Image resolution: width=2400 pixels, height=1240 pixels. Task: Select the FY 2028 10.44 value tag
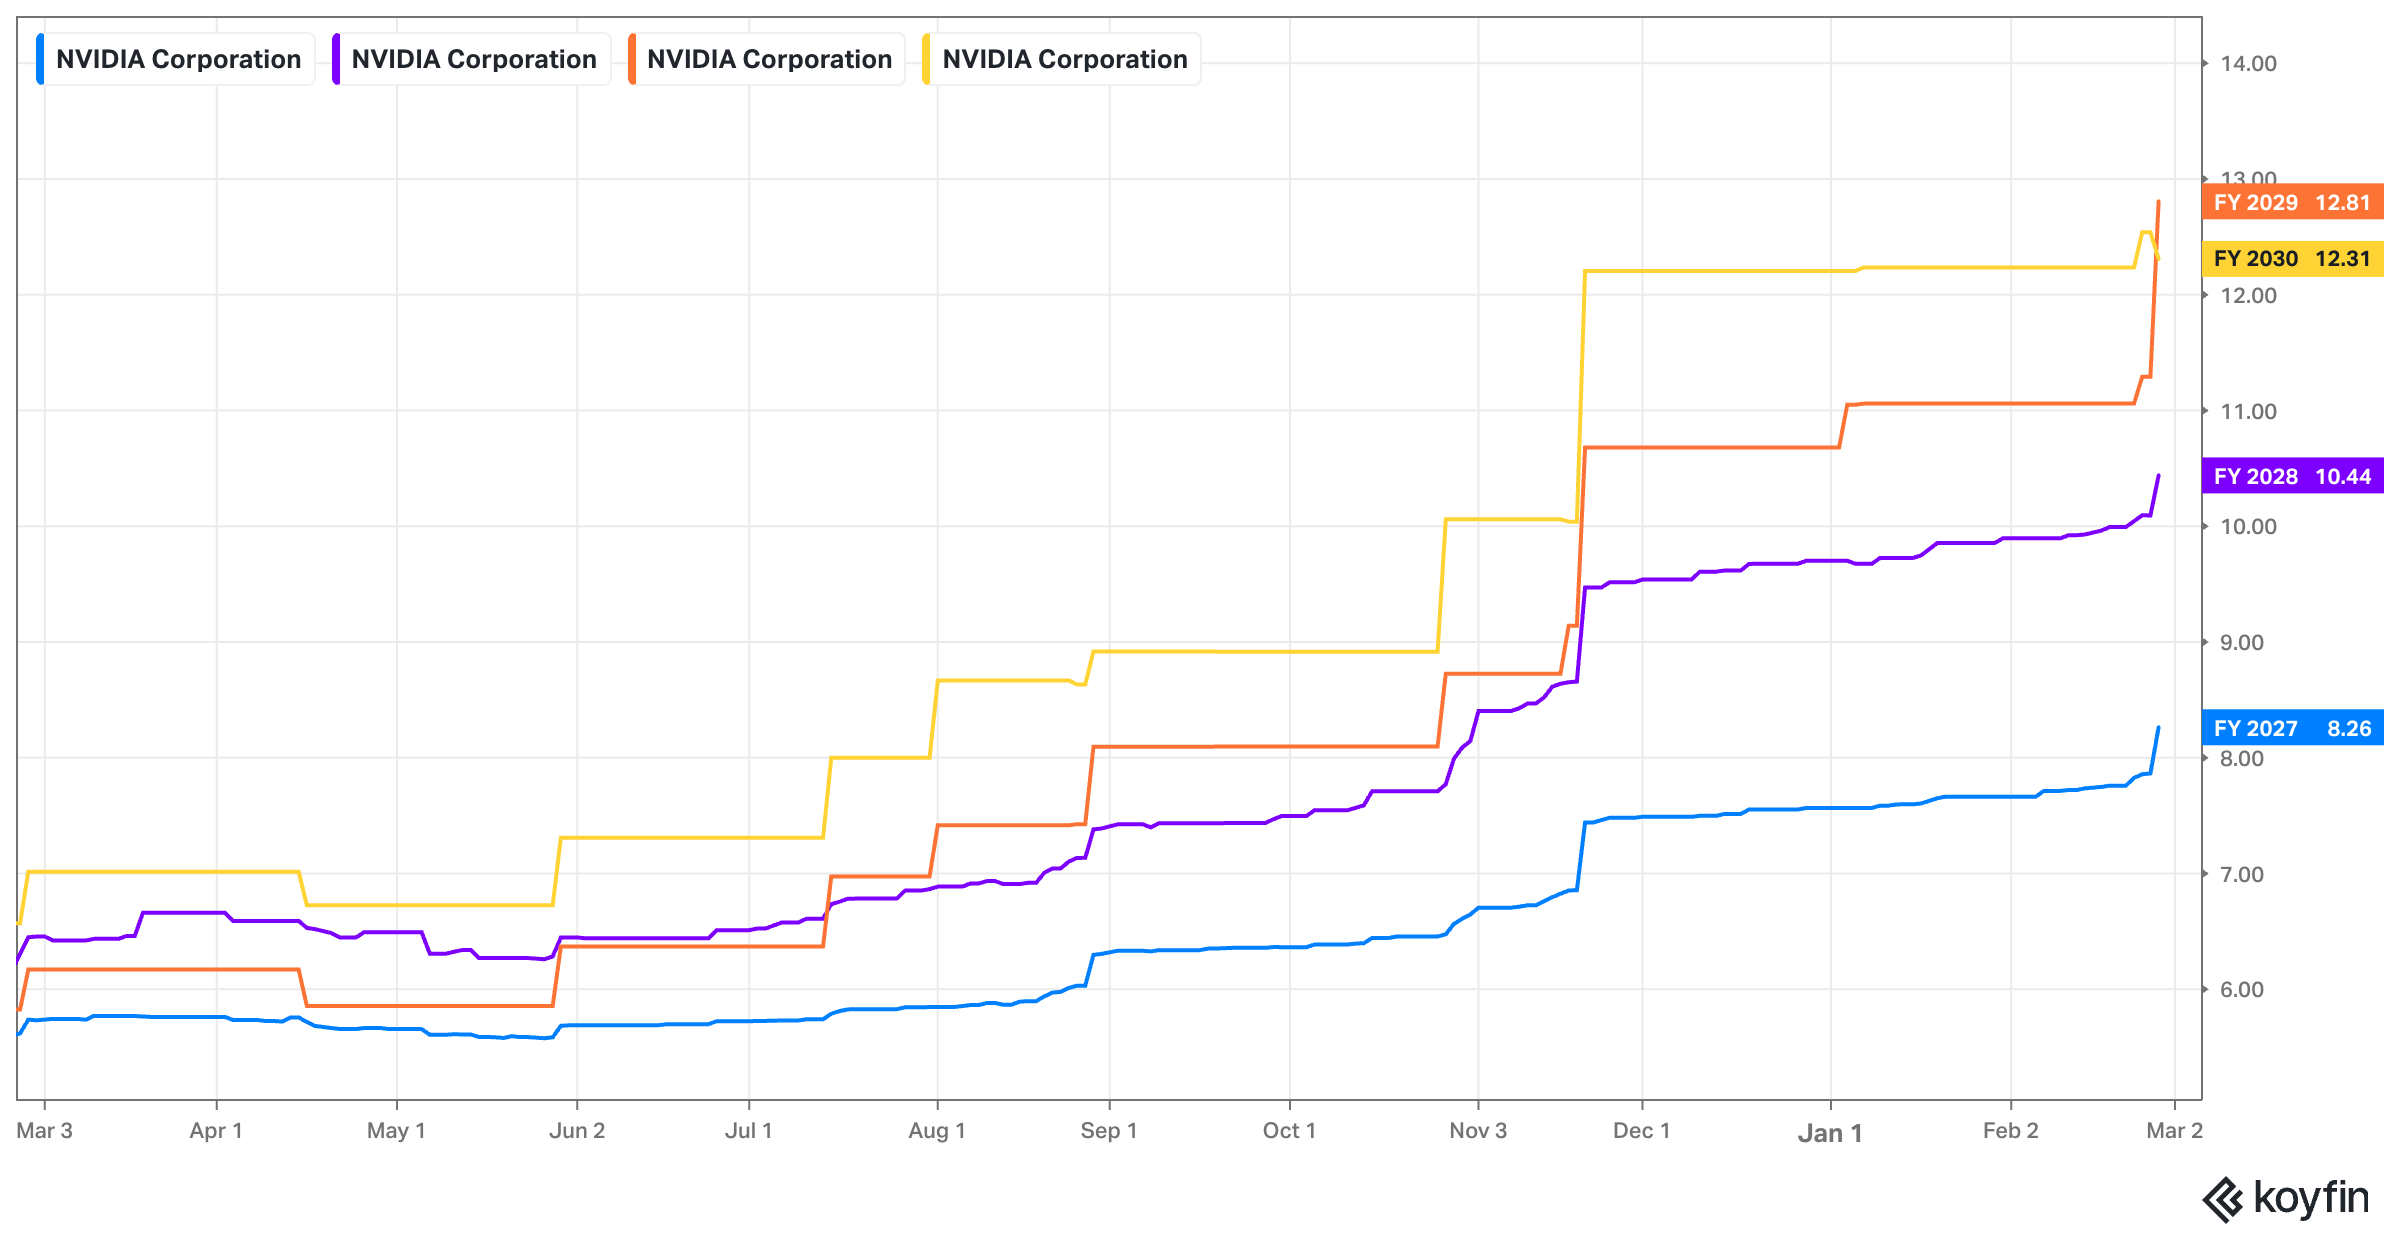tap(2292, 476)
